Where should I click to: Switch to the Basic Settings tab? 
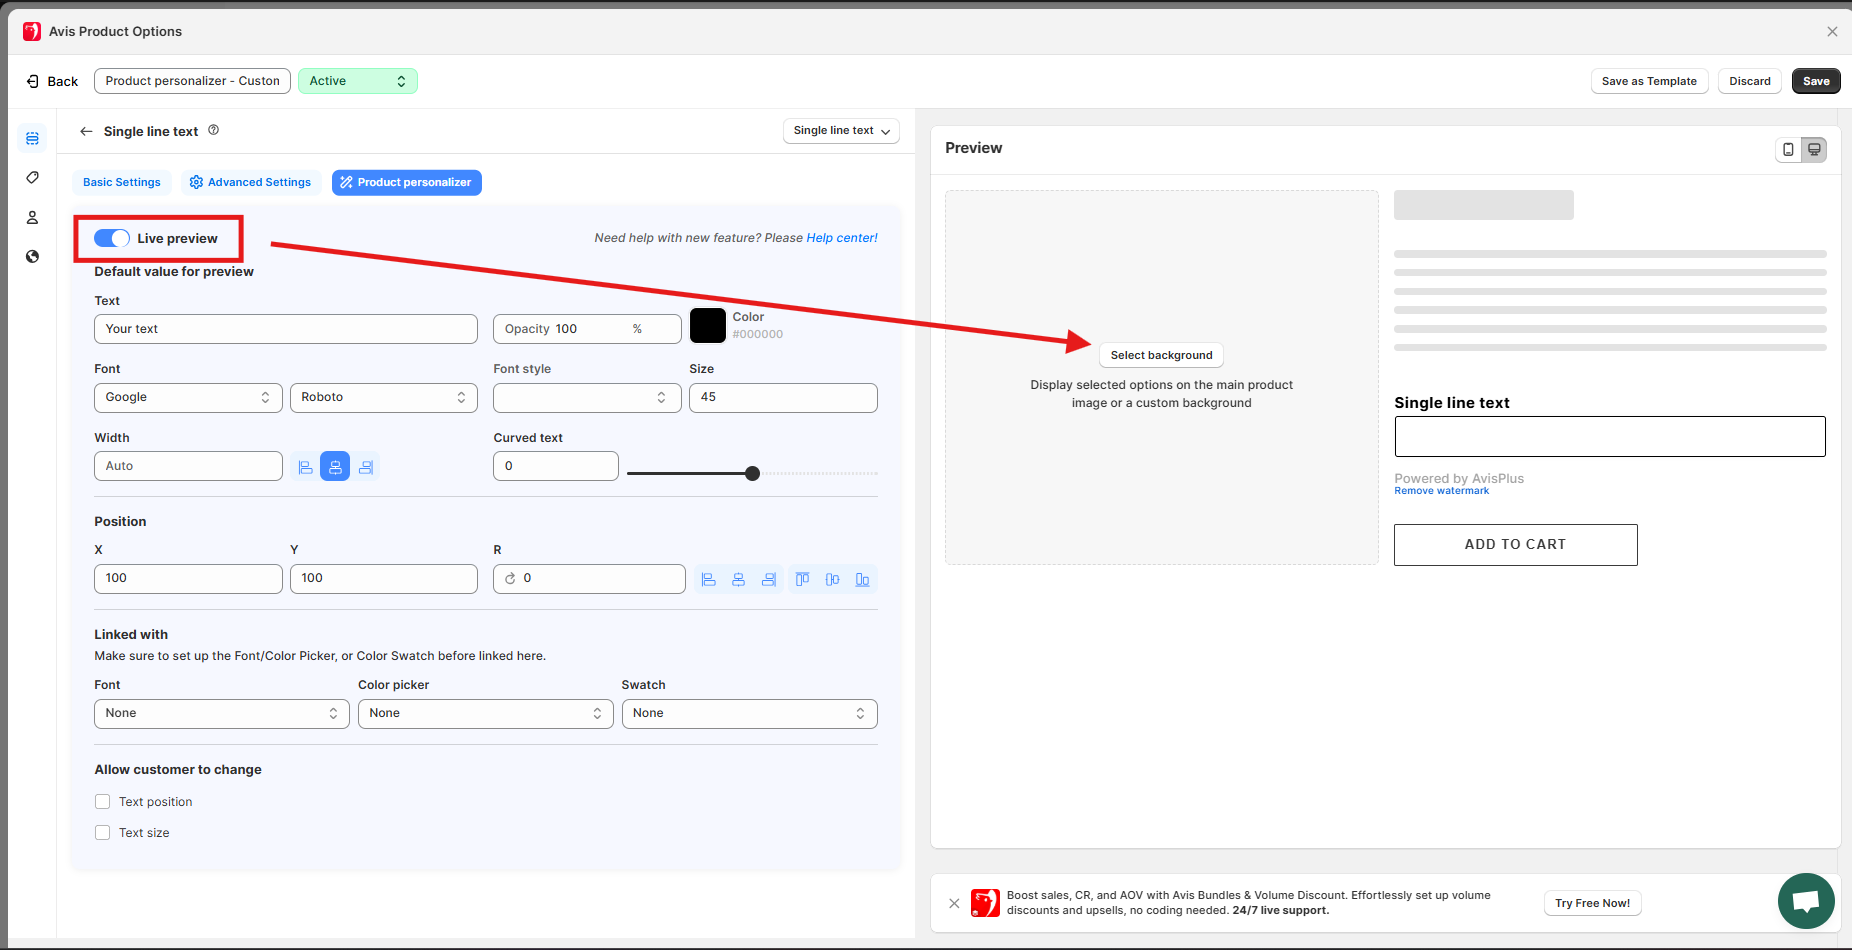pyautogui.click(x=121, y=182)
